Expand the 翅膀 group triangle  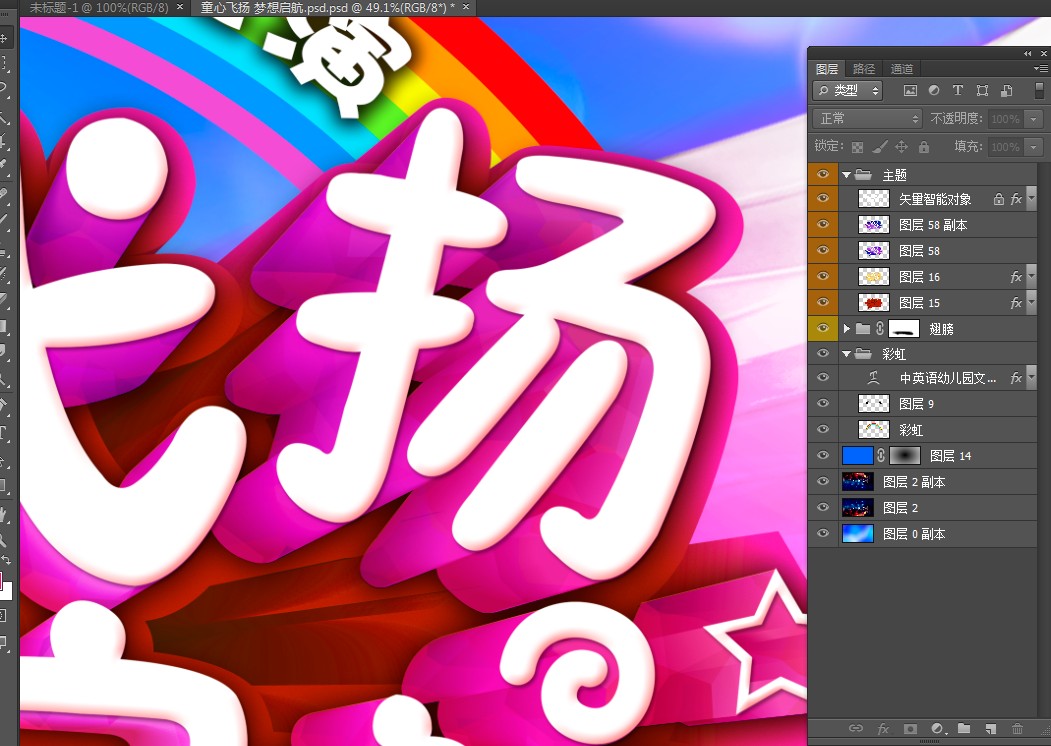[x=847, y=328]
